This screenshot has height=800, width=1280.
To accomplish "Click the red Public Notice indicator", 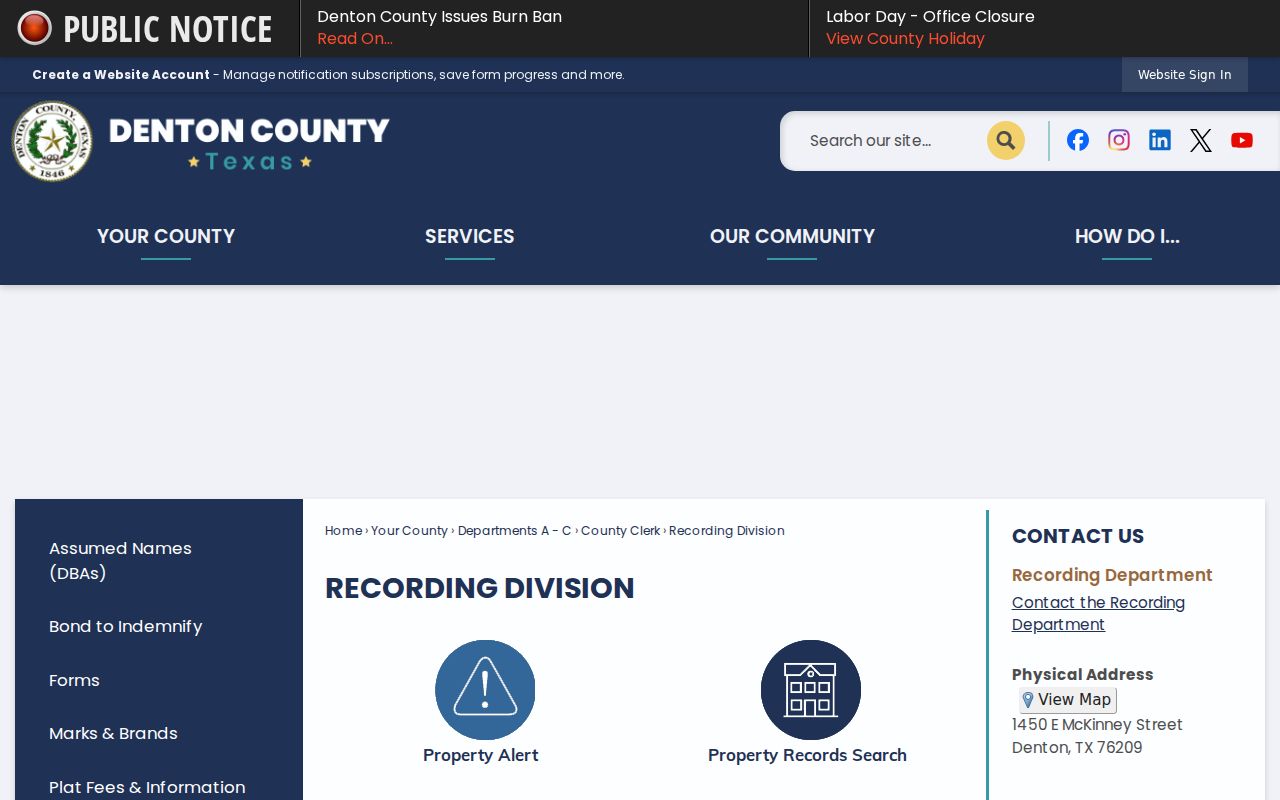I will [34, 28].
